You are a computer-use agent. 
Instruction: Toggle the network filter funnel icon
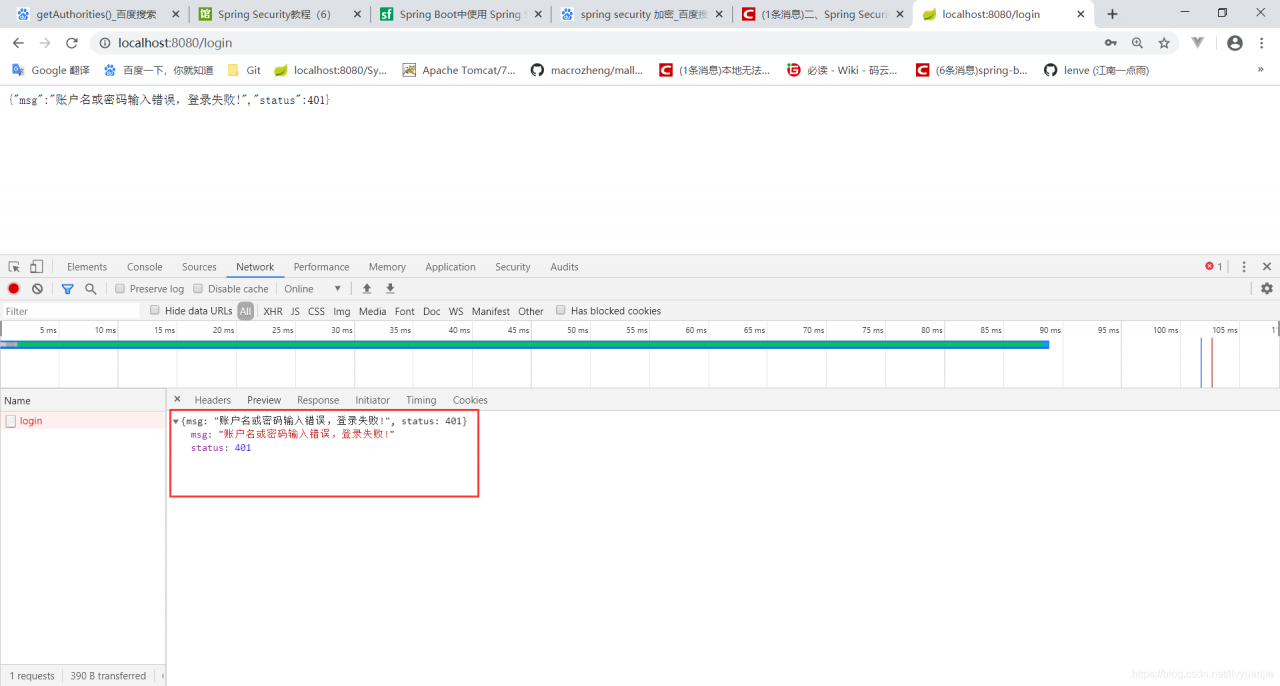pos(67,289)
